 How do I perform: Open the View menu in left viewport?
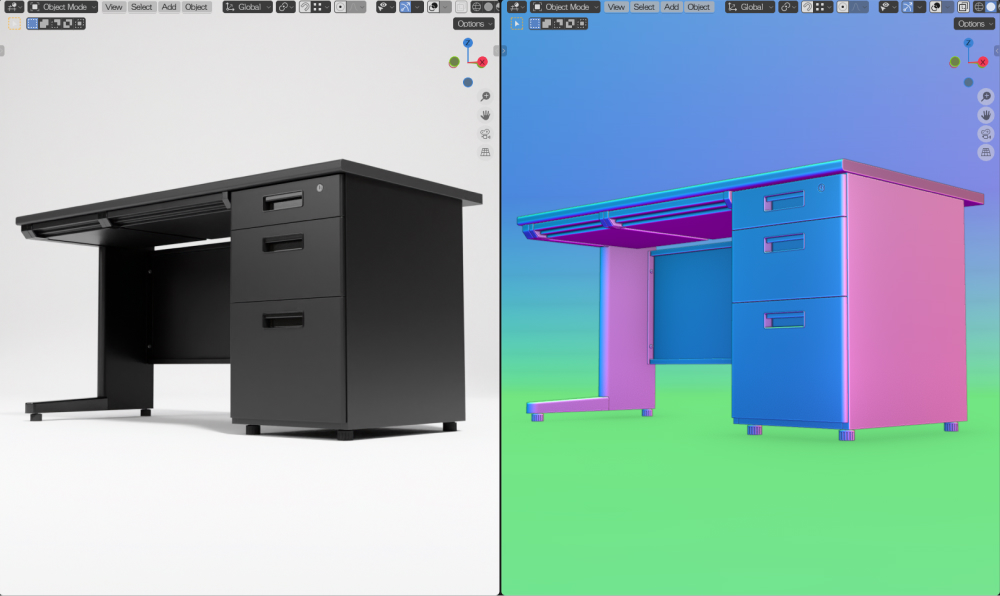coord(114,7)
